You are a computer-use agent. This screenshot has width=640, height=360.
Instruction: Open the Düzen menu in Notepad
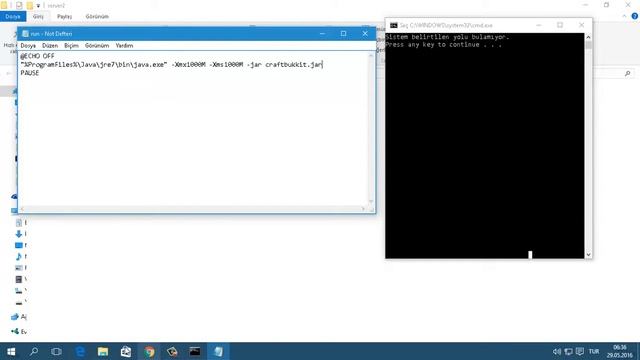pyautogui.click(x=50, y=46)
